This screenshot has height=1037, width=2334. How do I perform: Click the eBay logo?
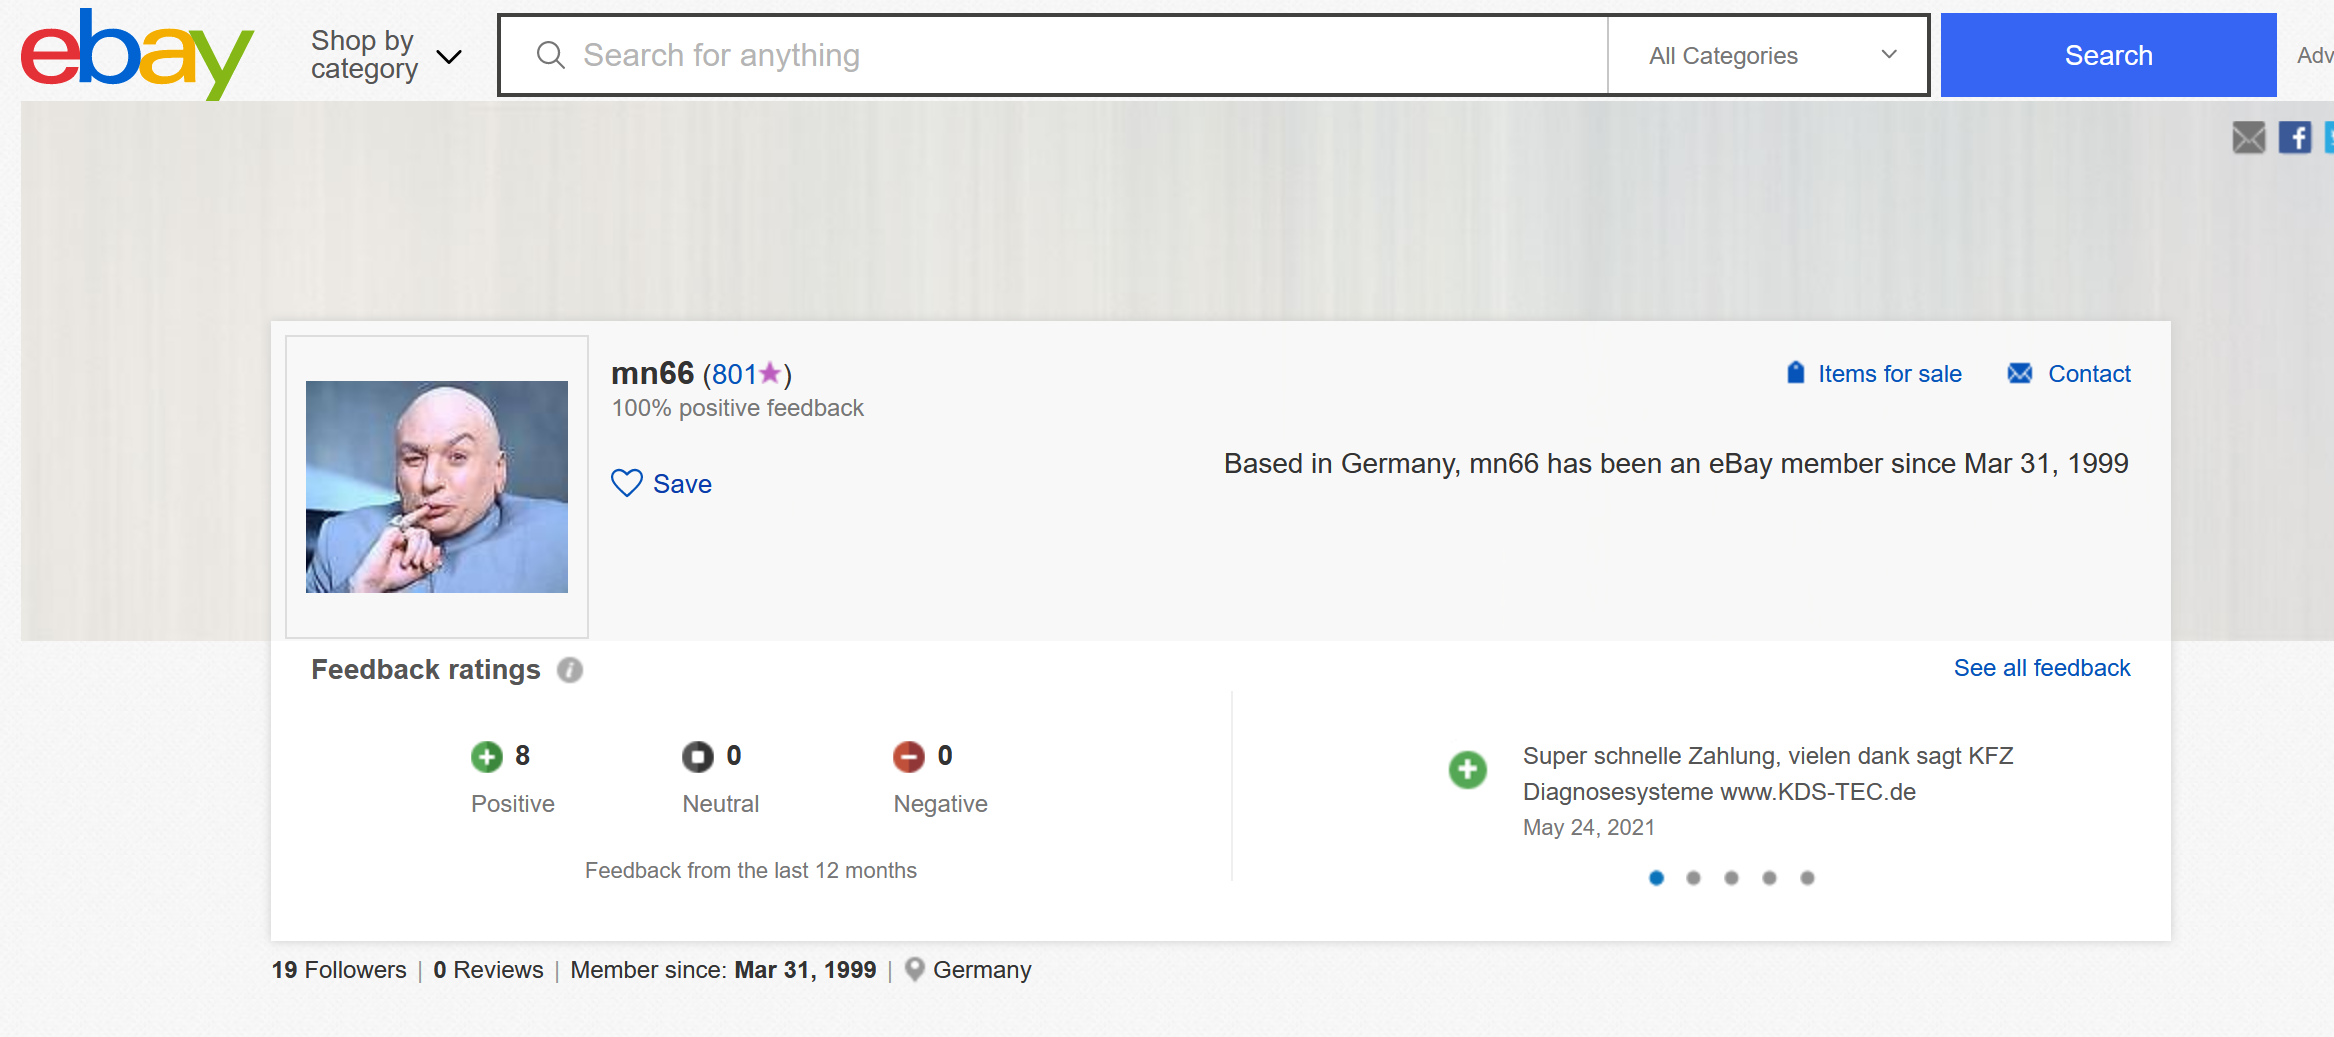click(137, 54)
